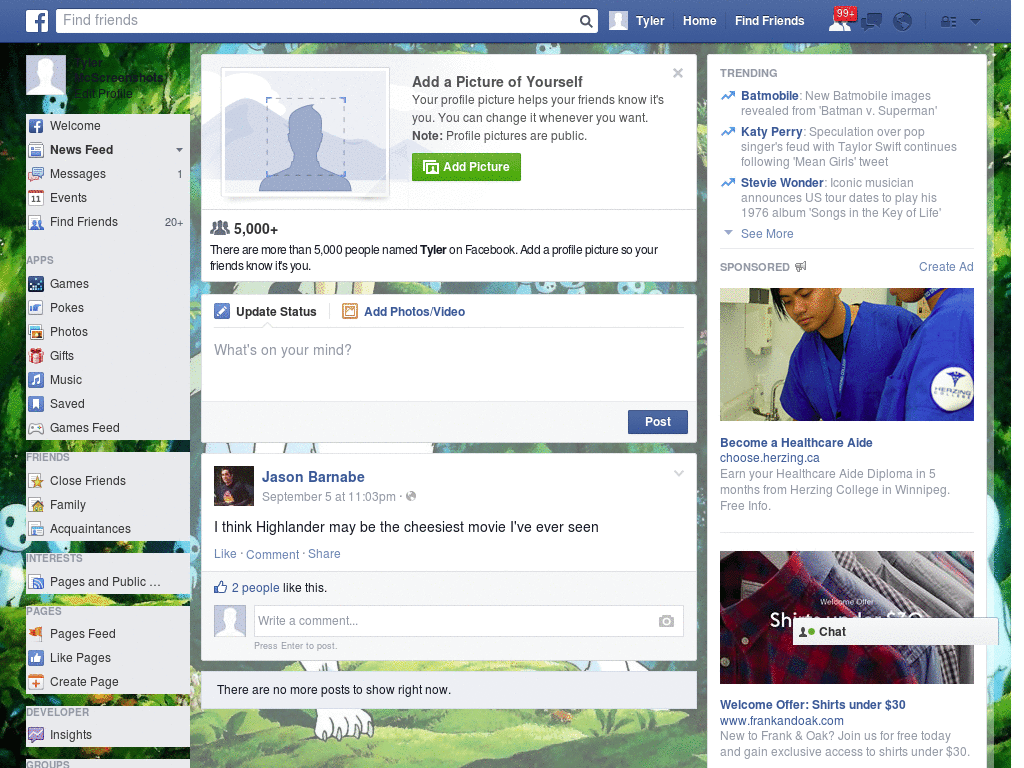1024x768 pixels.
Task: Open Insights chart icon
Action: click(x=36, y=735)
